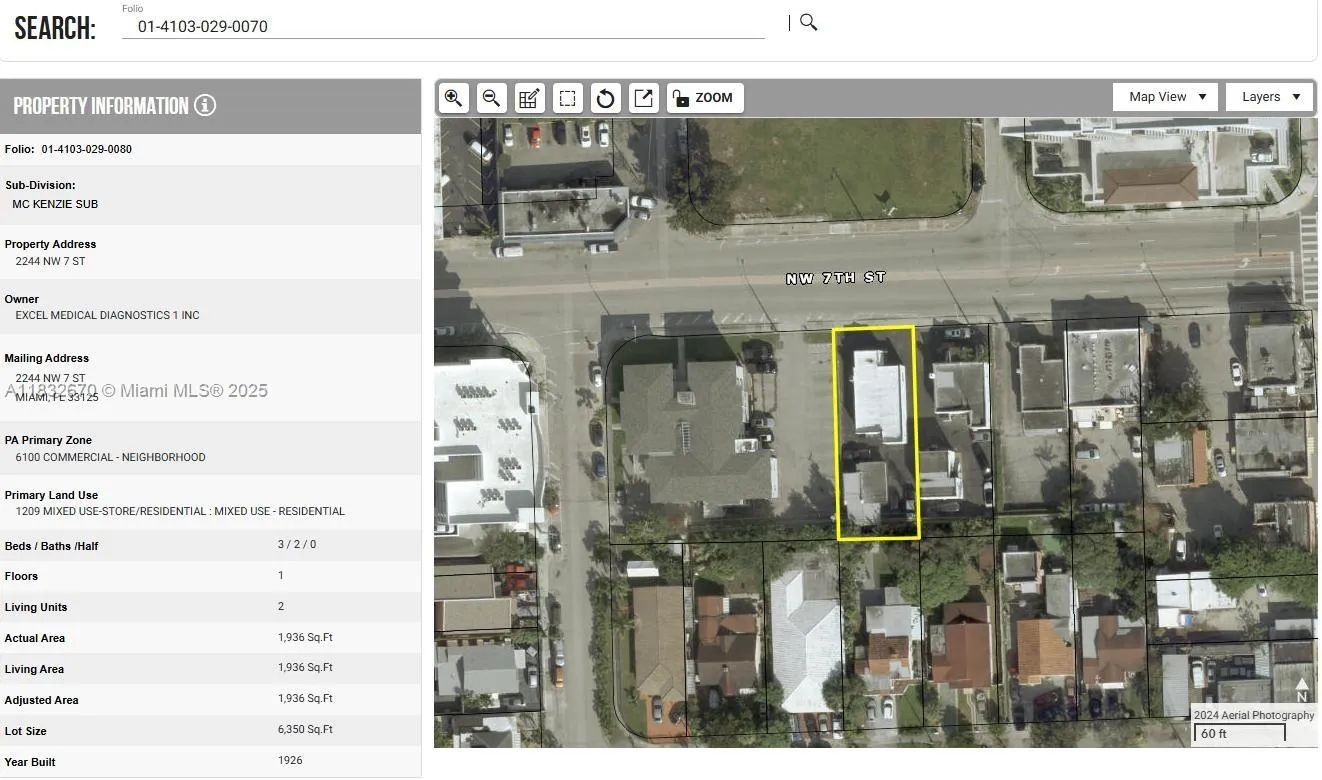The image size is (1322, 780).
Task: Select the Folio number 01-4103-029-0080
Action: (85, 149)
